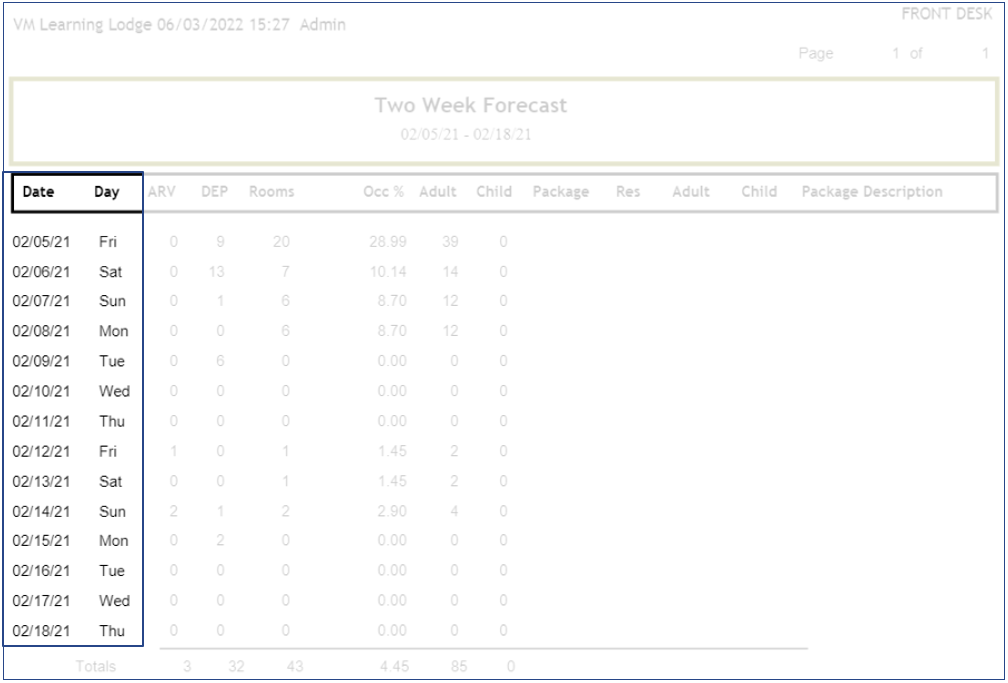The image size is (1008, 683).
Task: Click the Two Week Forecast title
Action: pos(470,105)
